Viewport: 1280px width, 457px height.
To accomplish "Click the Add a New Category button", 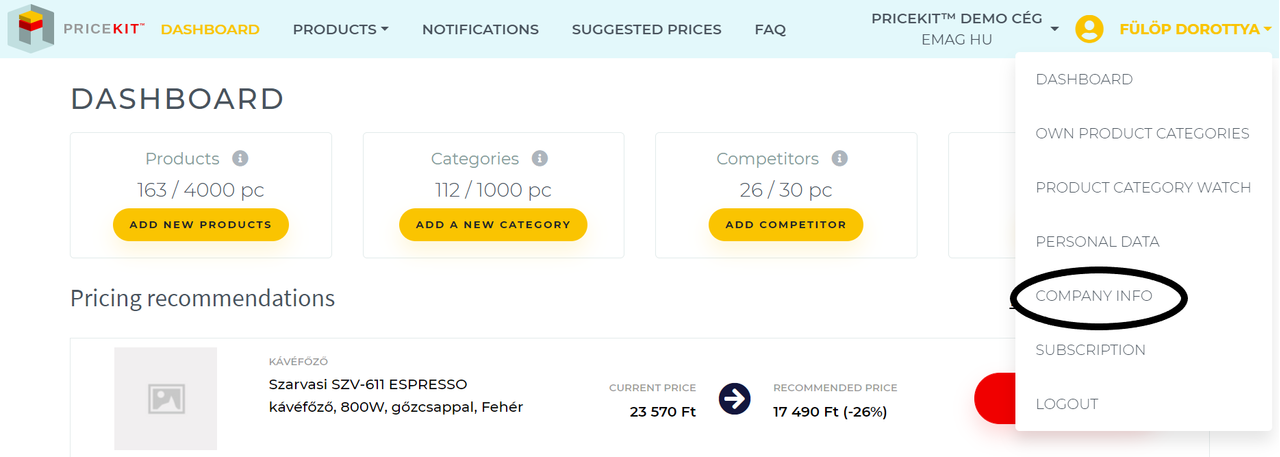I will 493,225.
